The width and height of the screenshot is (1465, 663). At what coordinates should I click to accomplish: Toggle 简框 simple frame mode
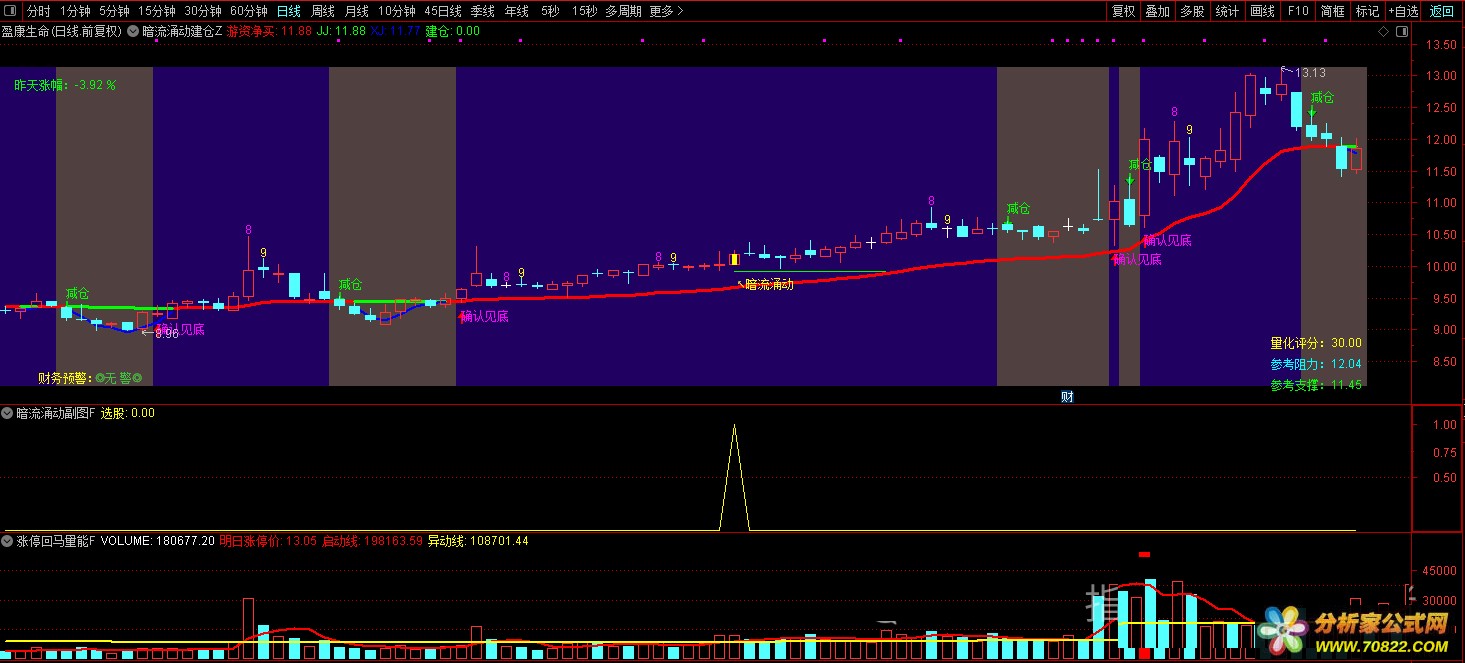[1332, 11]
